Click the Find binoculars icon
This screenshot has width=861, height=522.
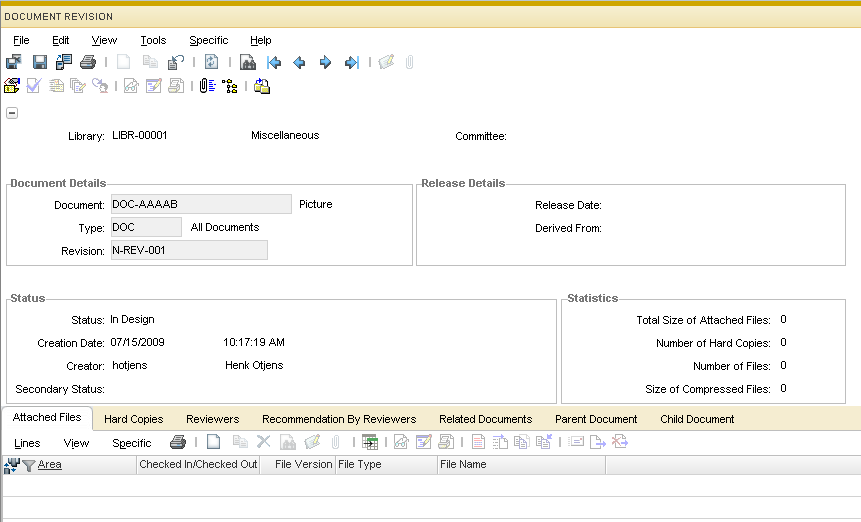(248, 62)
